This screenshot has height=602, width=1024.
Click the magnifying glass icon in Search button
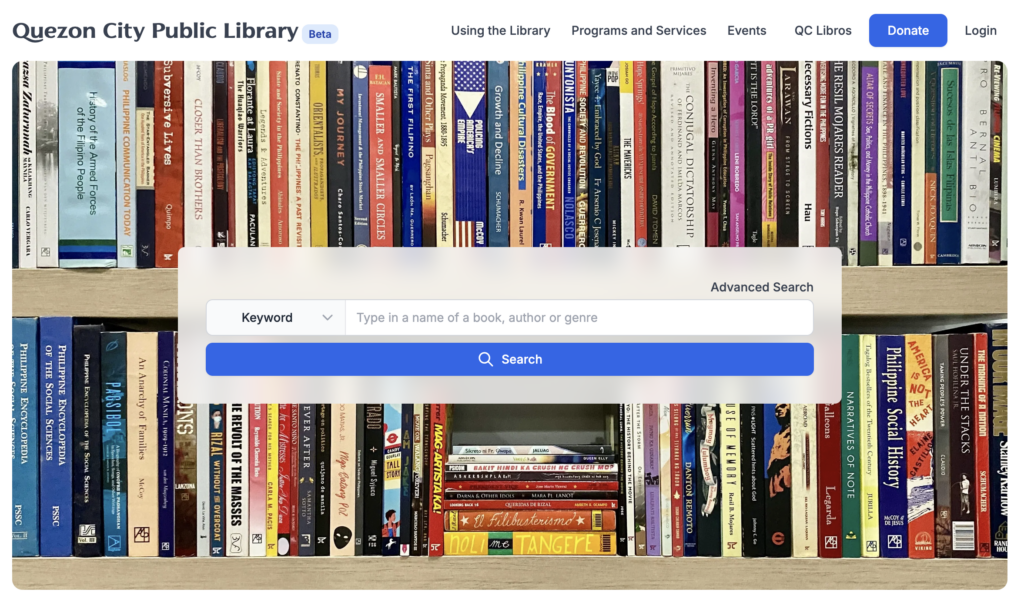[486, 359]
